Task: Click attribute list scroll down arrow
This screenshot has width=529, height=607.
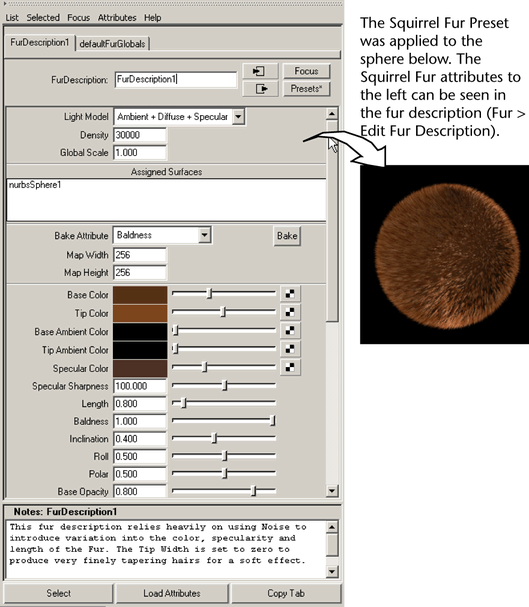Action: [332, 491]
